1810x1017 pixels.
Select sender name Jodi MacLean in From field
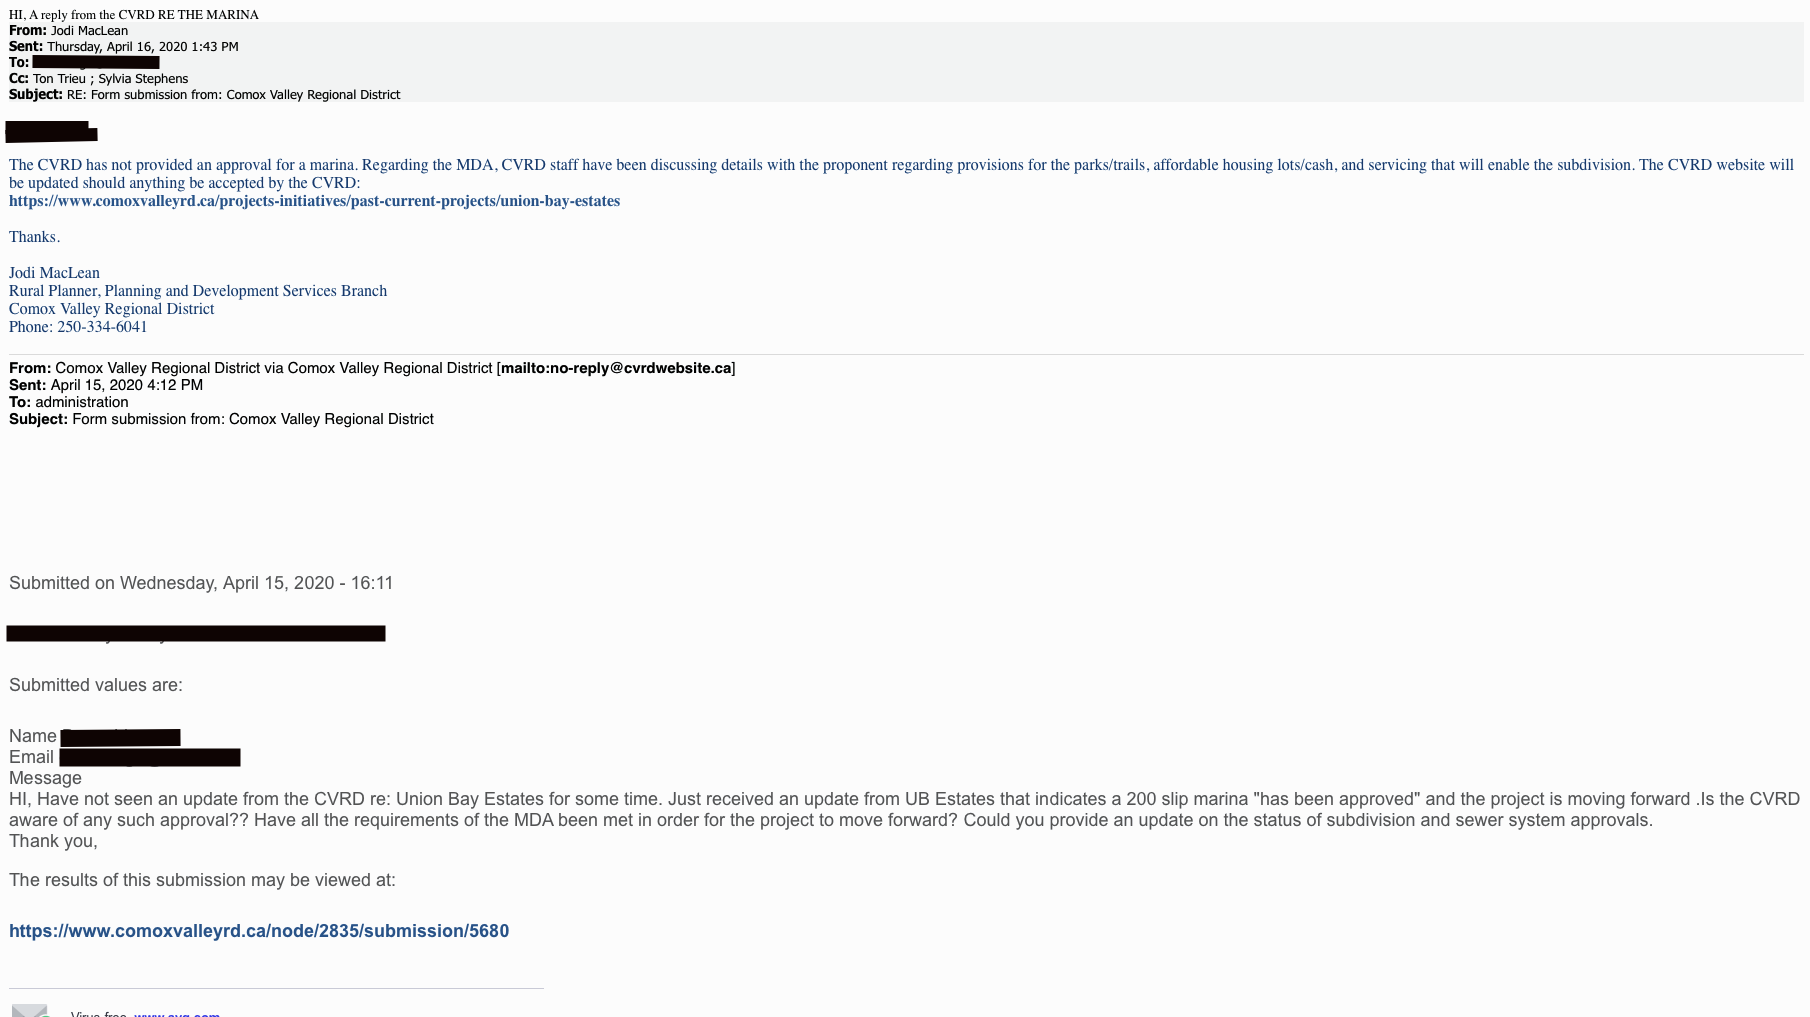tap(89, 31)
